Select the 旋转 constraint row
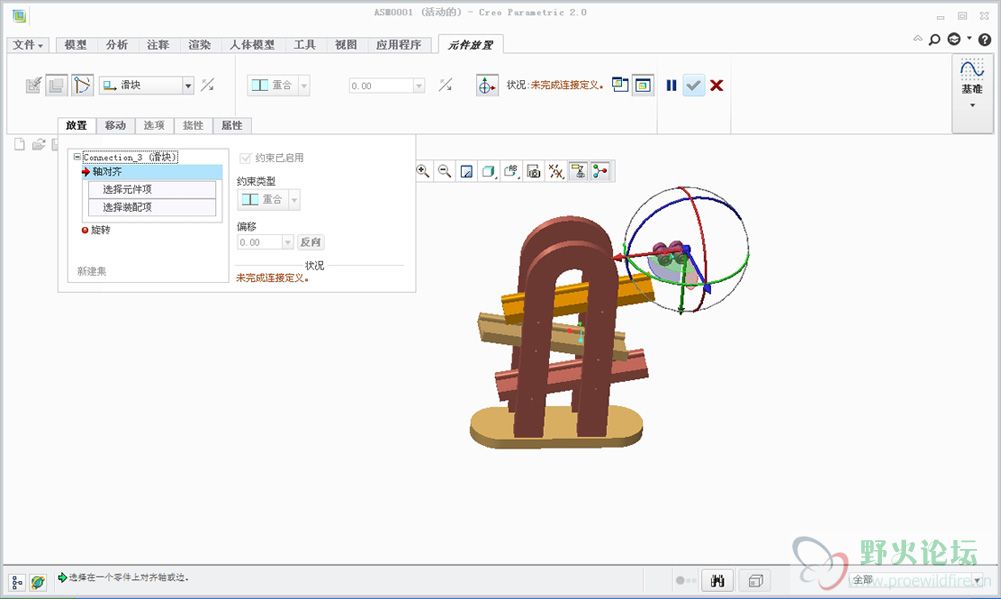 (96, 230)
